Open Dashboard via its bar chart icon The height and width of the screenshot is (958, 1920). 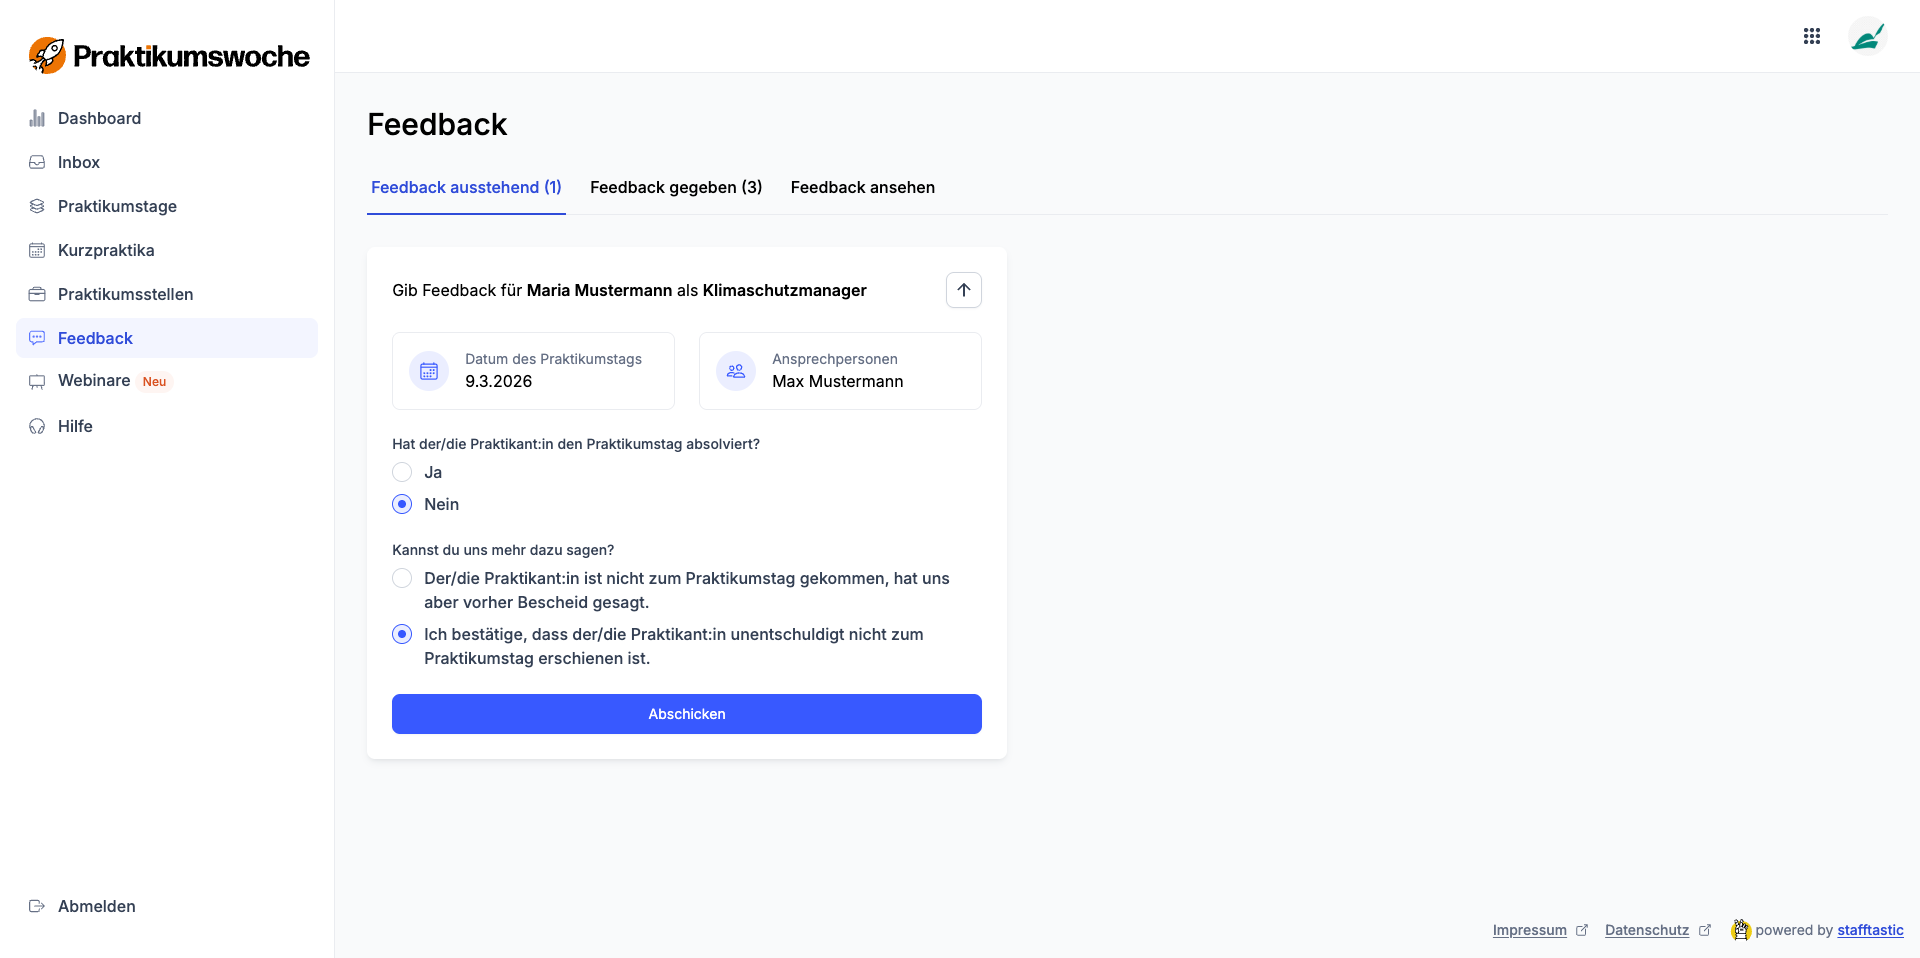coord(37,118)
